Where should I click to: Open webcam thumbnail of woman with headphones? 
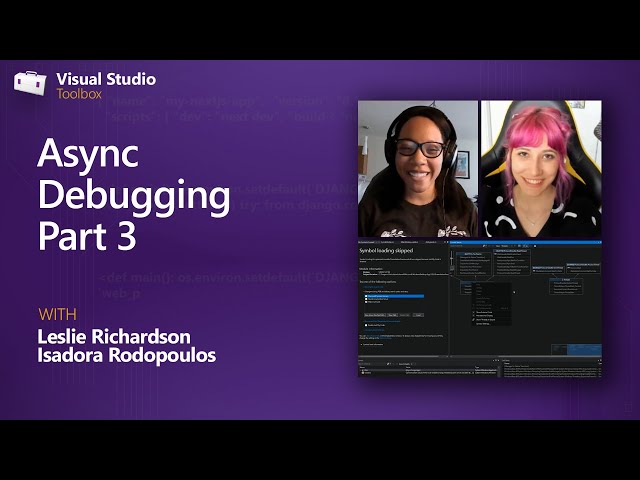418,169
